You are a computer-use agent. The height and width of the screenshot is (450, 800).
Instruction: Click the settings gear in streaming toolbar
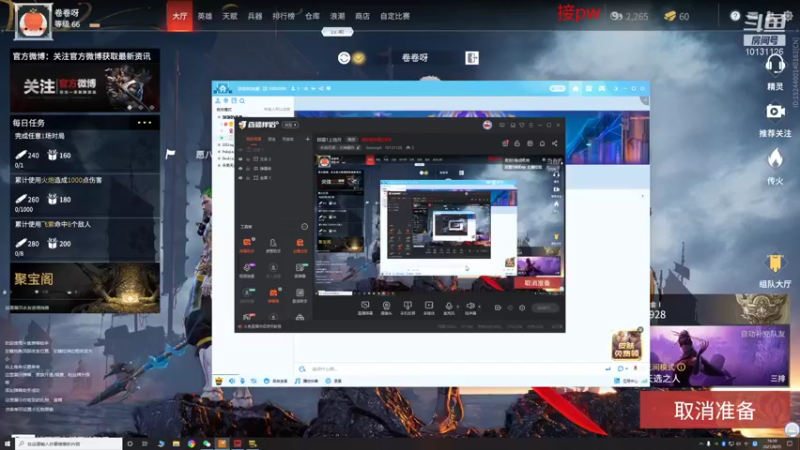[x=522, y=308]
